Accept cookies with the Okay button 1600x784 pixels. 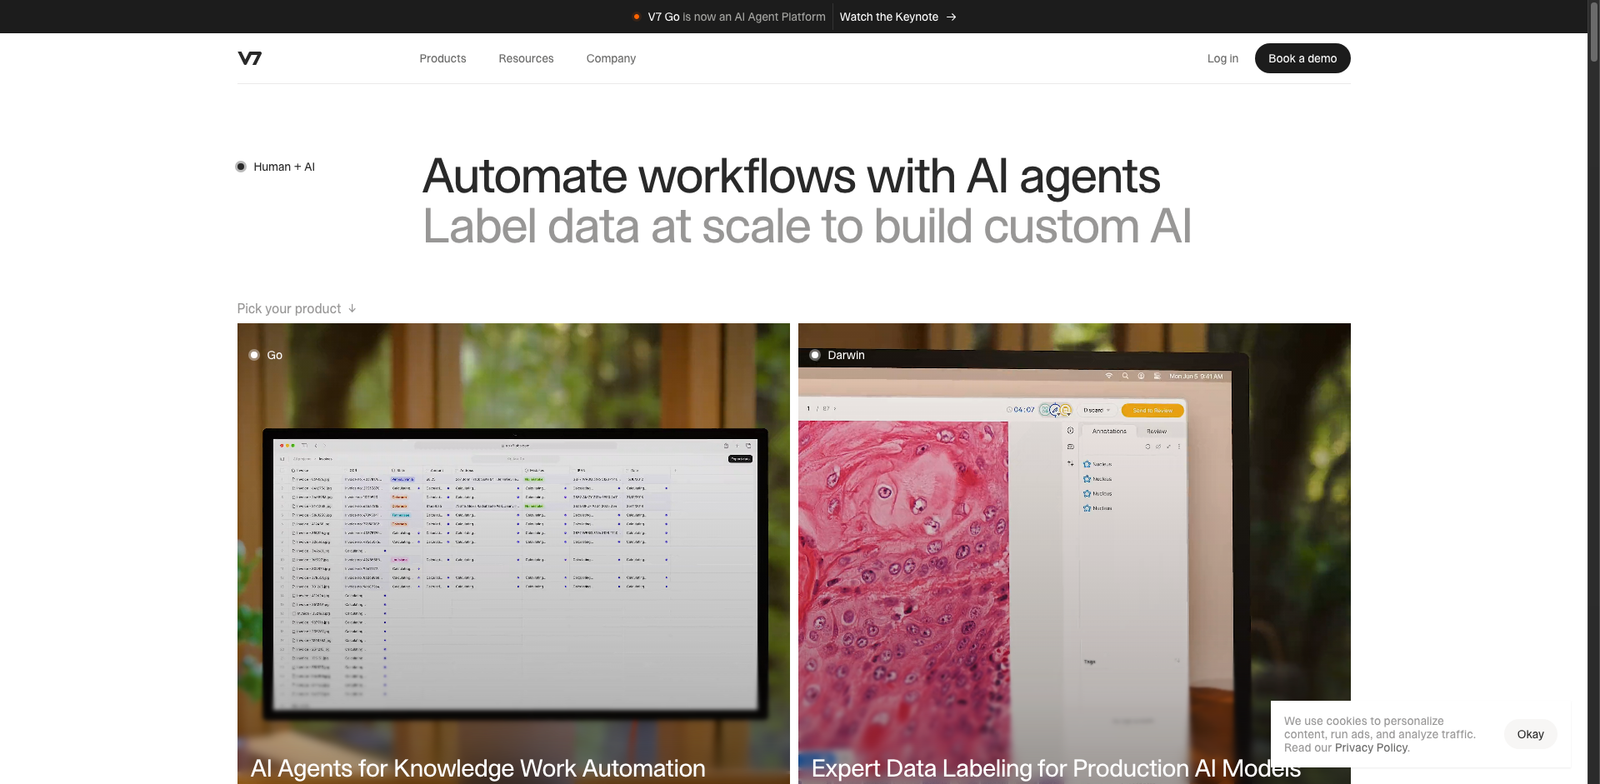click(1530, 734)
